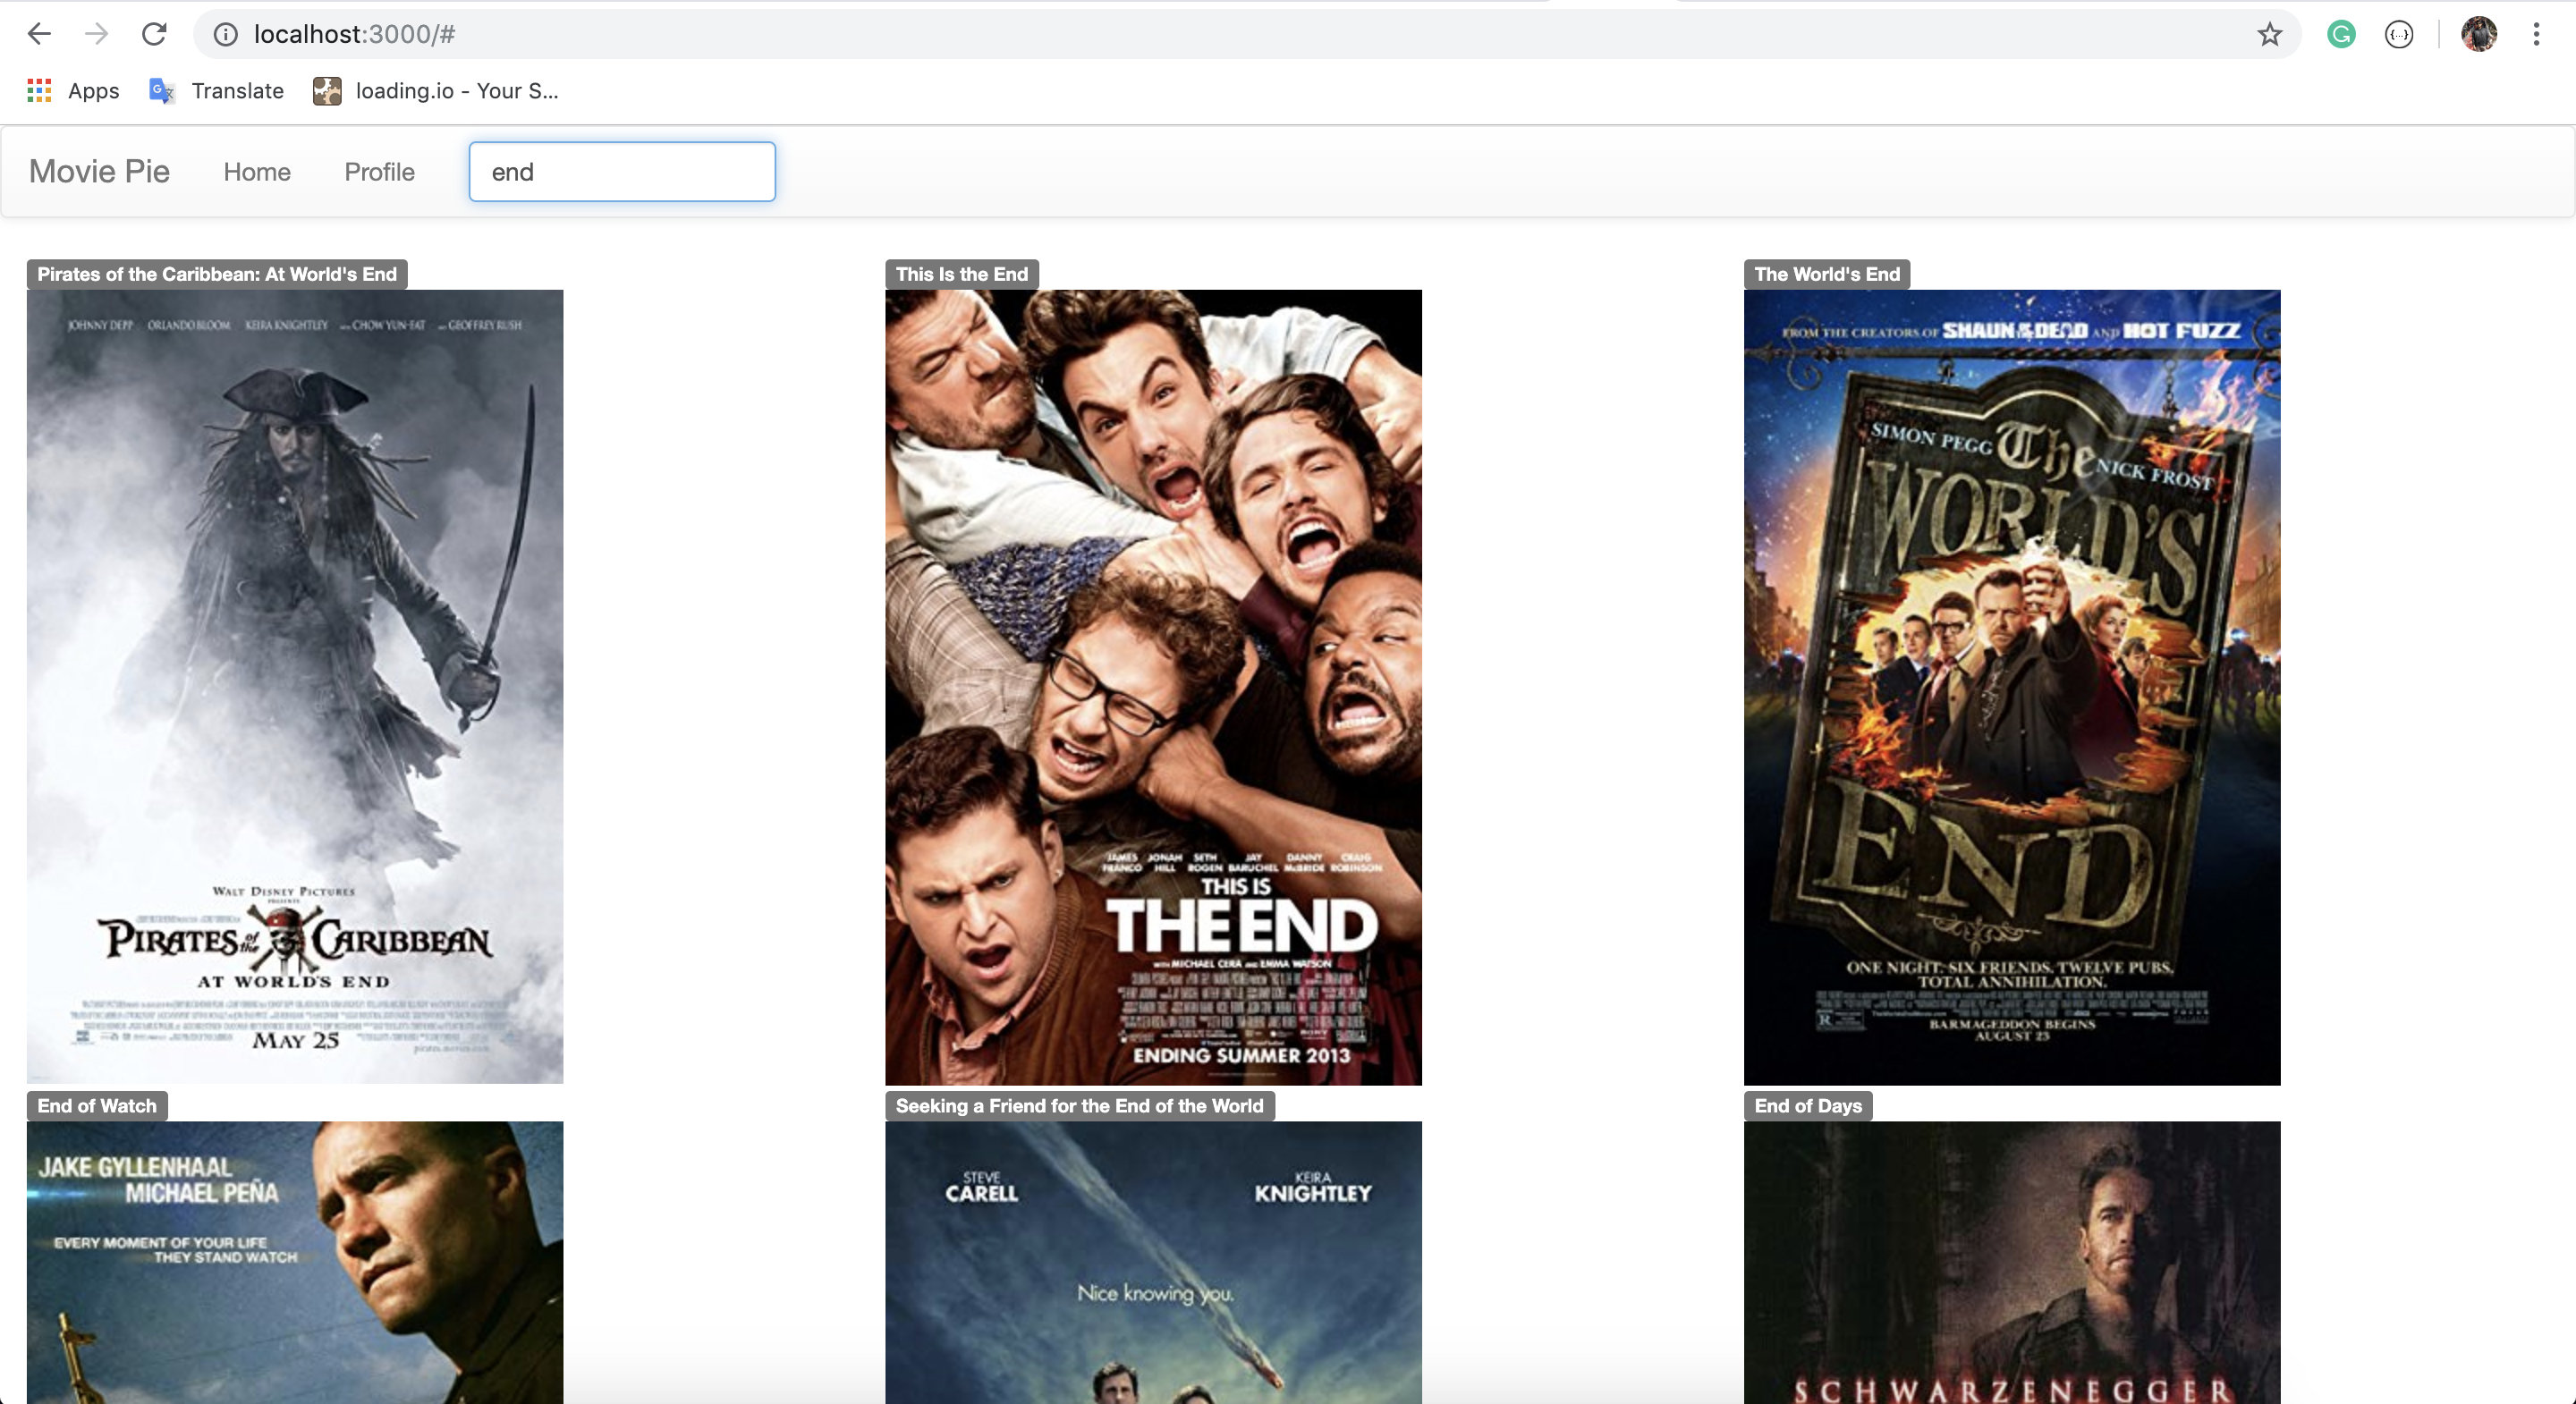Open the End of Days poster
2576x1404 pixels.
point(2011,1262)
